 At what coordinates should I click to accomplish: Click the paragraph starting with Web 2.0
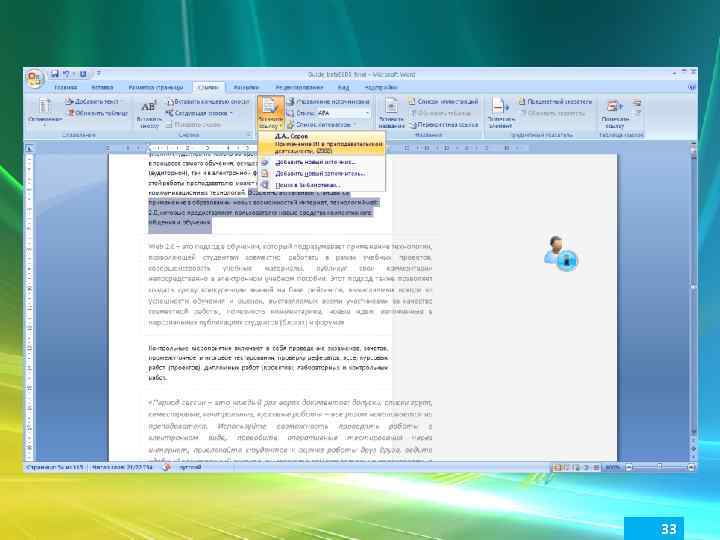[290, 284]
